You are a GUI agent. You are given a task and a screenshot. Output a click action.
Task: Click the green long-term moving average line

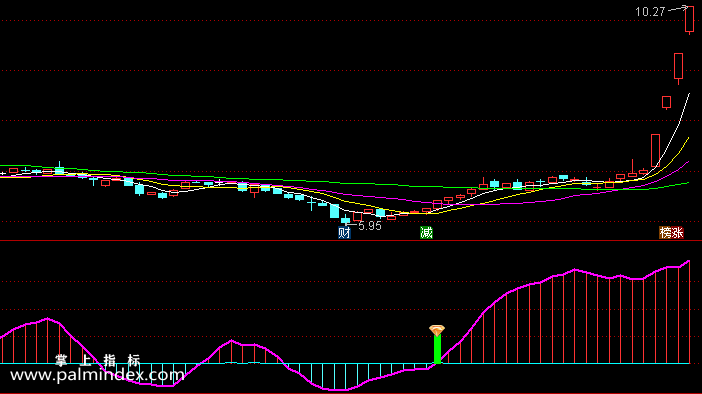click(x=345, y=183)
